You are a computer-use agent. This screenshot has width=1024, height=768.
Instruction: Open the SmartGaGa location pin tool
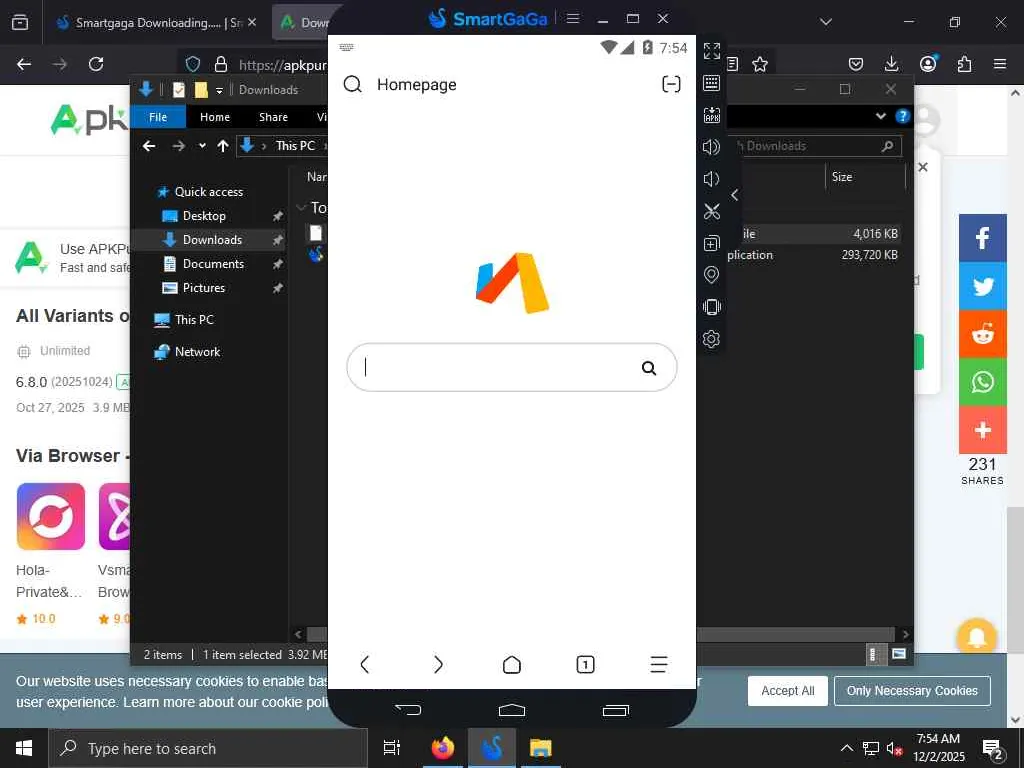712,275
